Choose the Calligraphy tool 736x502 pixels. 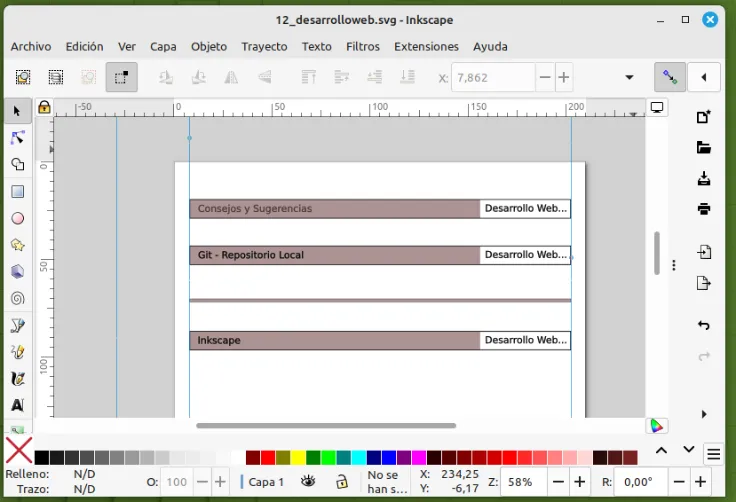[x=17, y=378]
